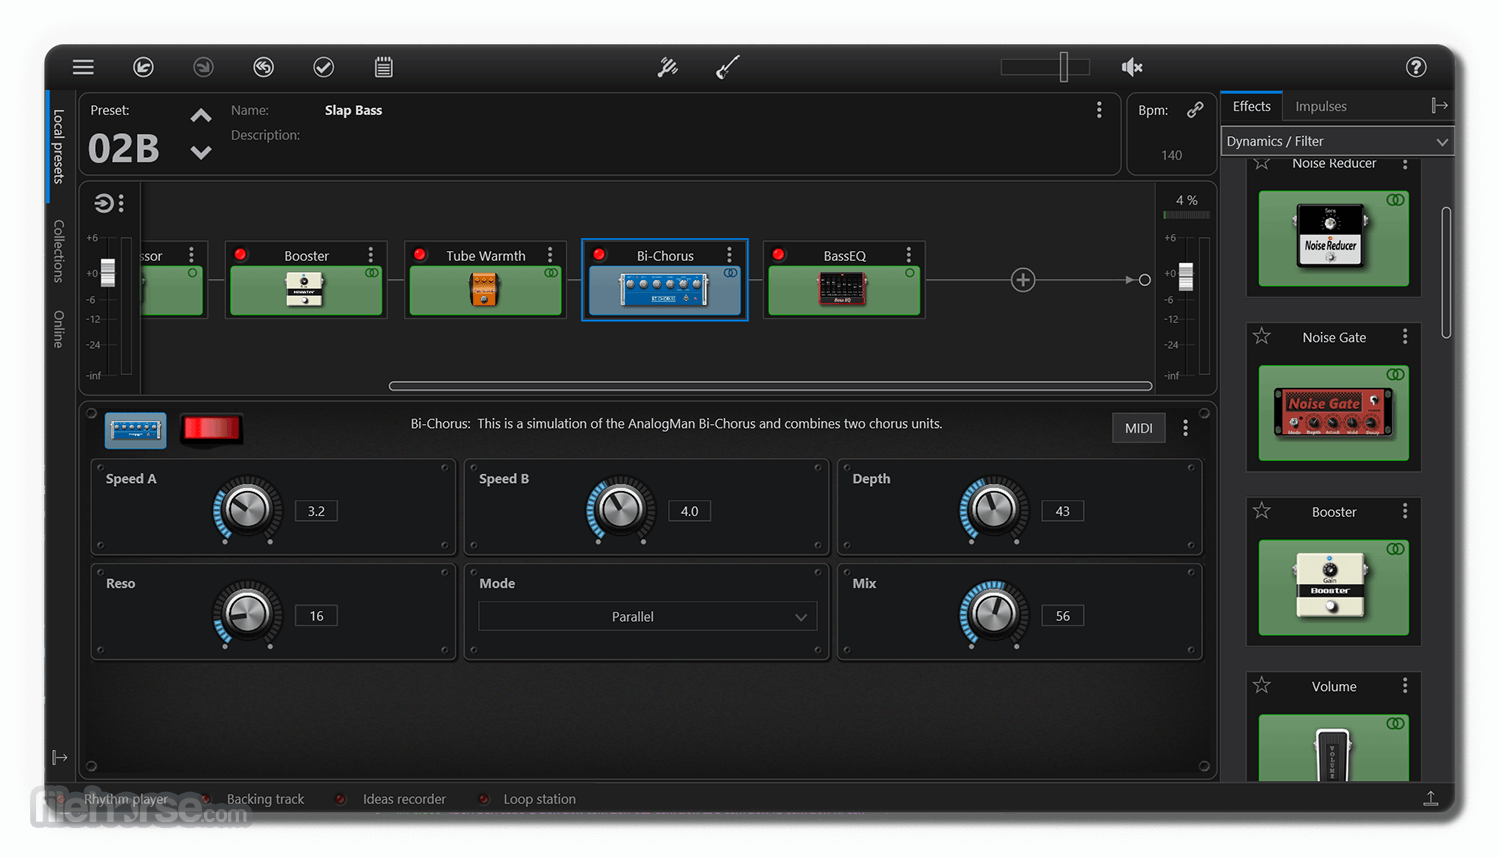
Task: Click the upload icon in bottom bar
Action: [1431, 798]
